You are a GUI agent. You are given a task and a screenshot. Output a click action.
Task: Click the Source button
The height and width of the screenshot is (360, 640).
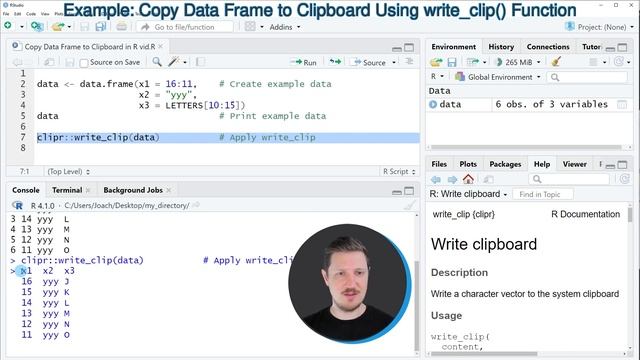(x=370, y=62)
